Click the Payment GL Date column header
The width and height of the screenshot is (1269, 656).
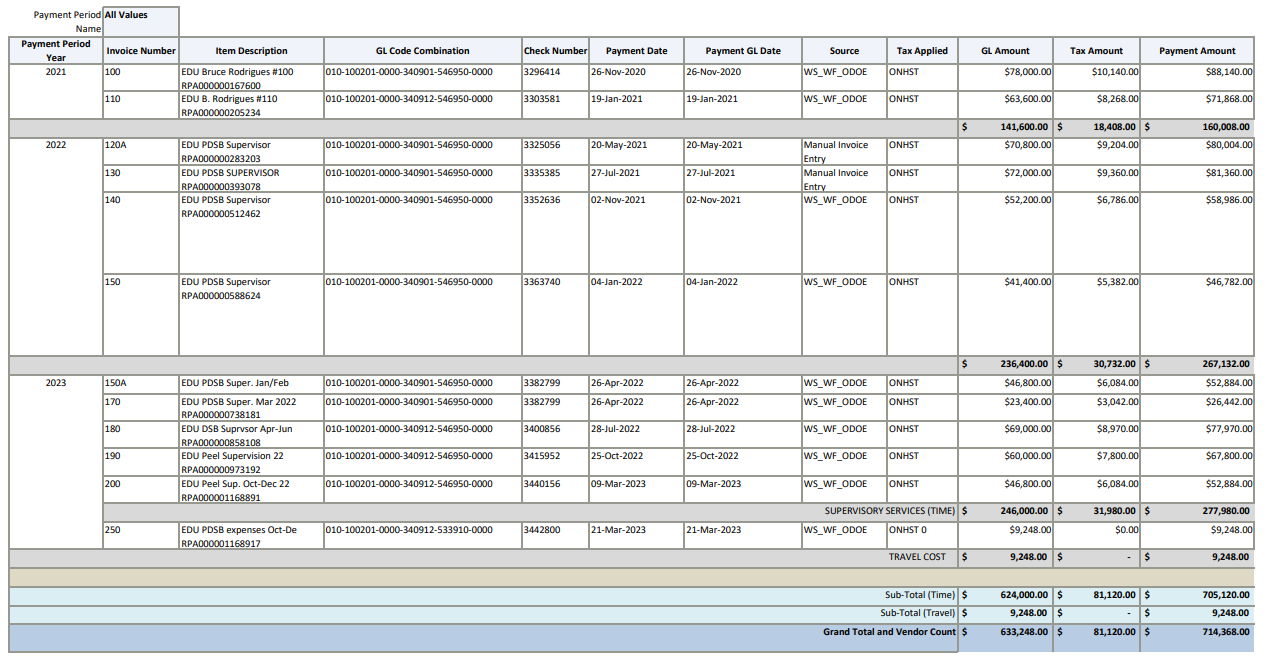point(742,51)
